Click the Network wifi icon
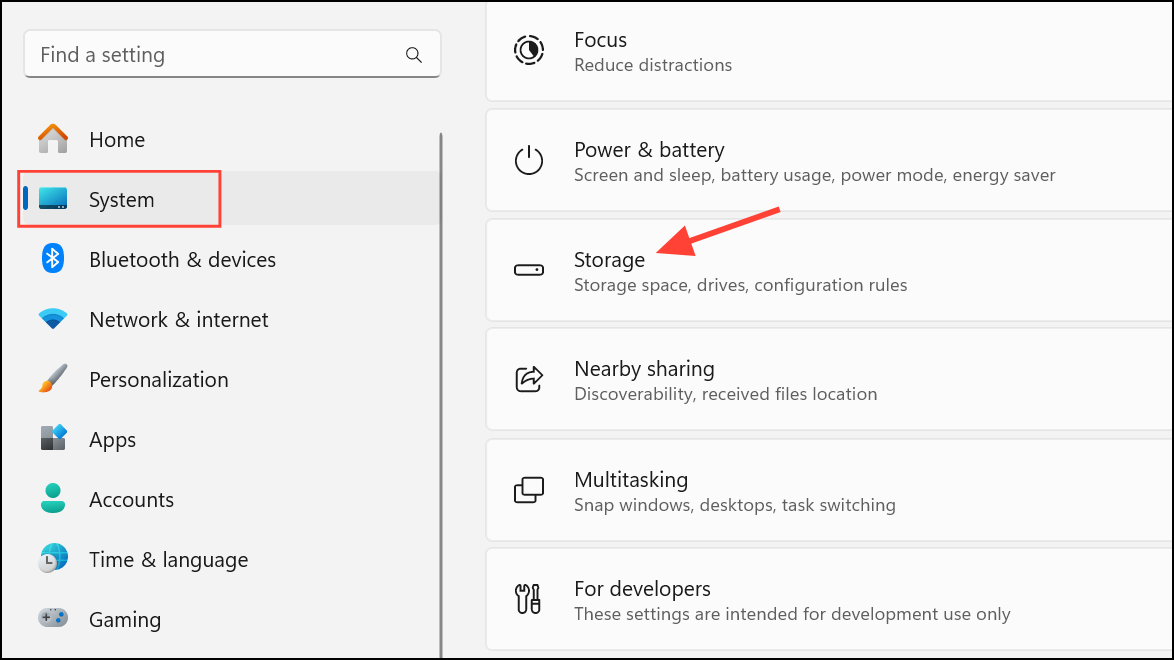 (53, 320)
